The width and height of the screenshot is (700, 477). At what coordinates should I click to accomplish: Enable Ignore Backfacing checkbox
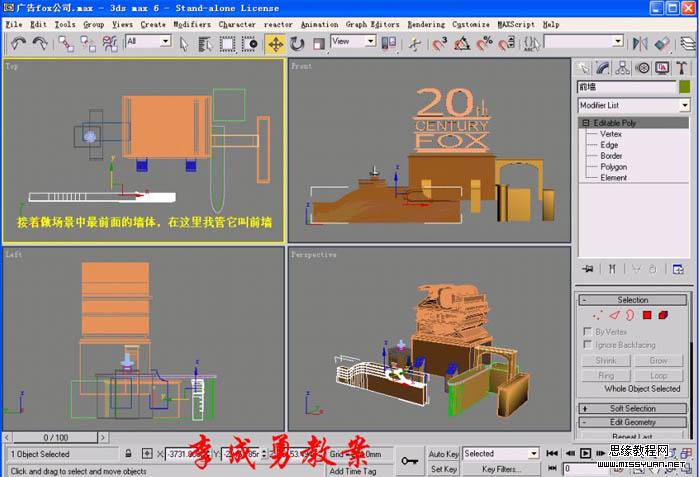588,344
